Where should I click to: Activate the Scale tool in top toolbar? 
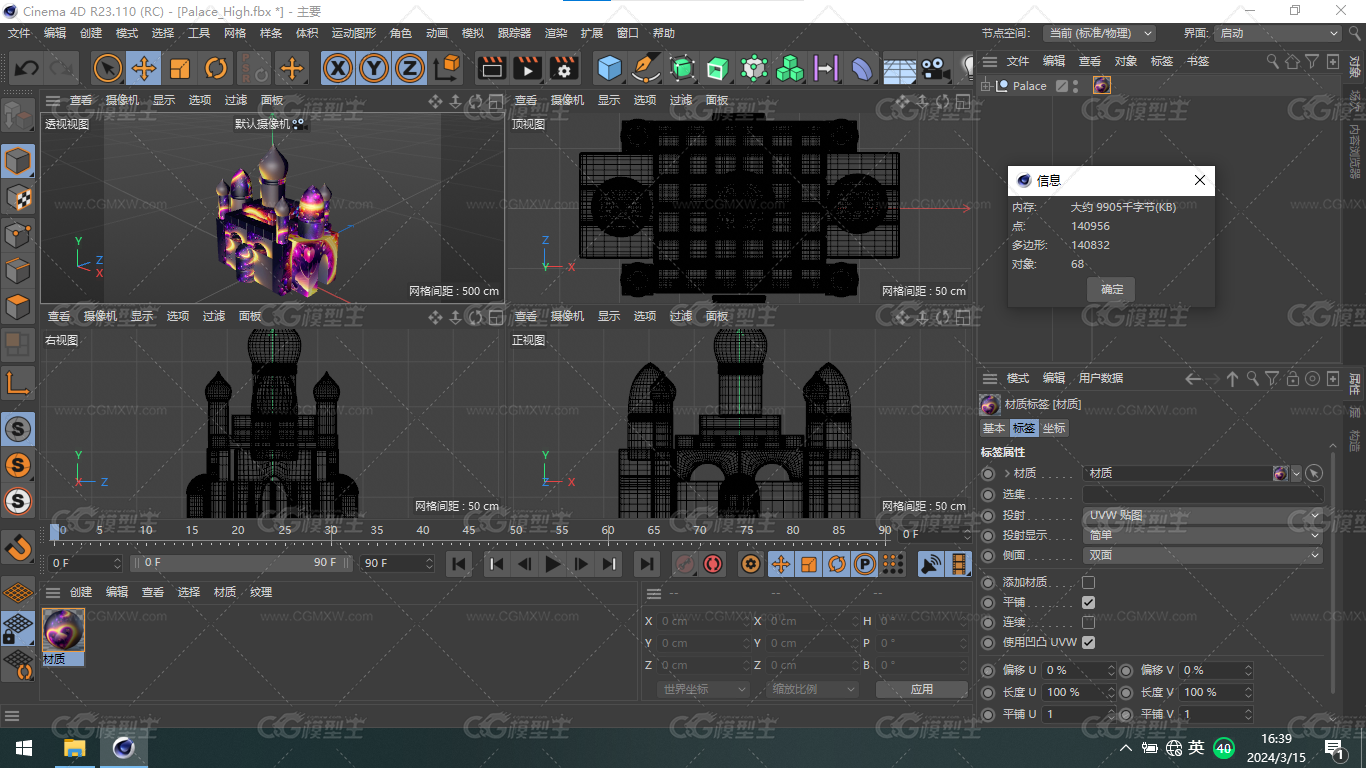click(x=180, y=68)
